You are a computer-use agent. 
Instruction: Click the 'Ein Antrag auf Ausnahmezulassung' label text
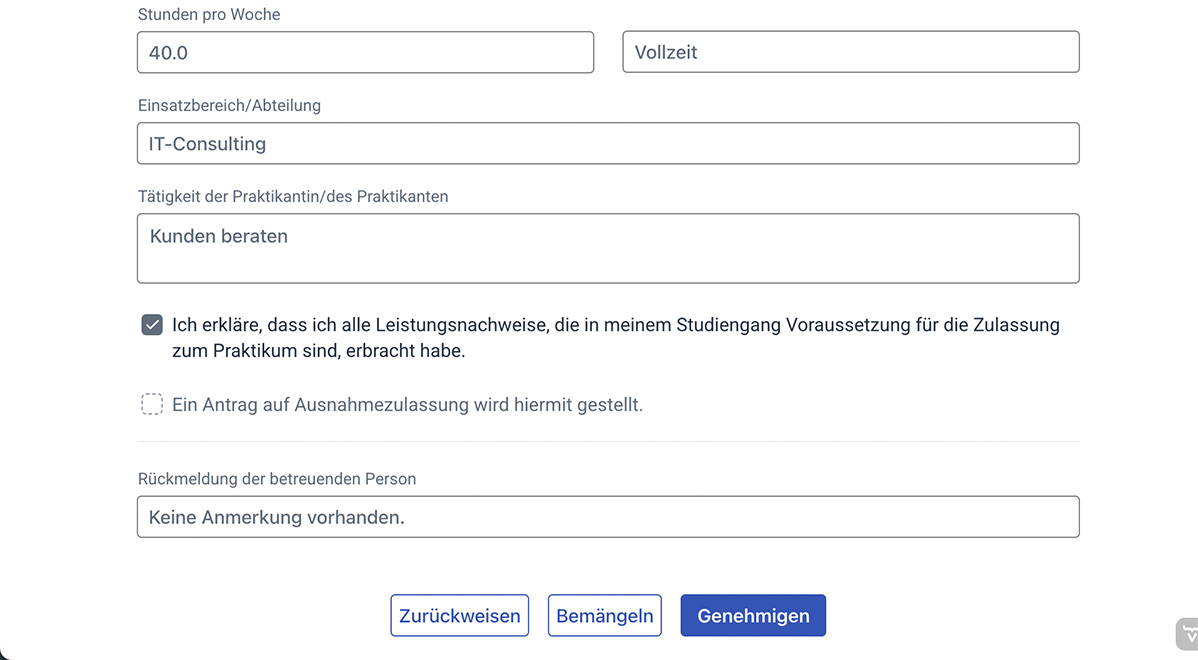[x=407, y=405]
